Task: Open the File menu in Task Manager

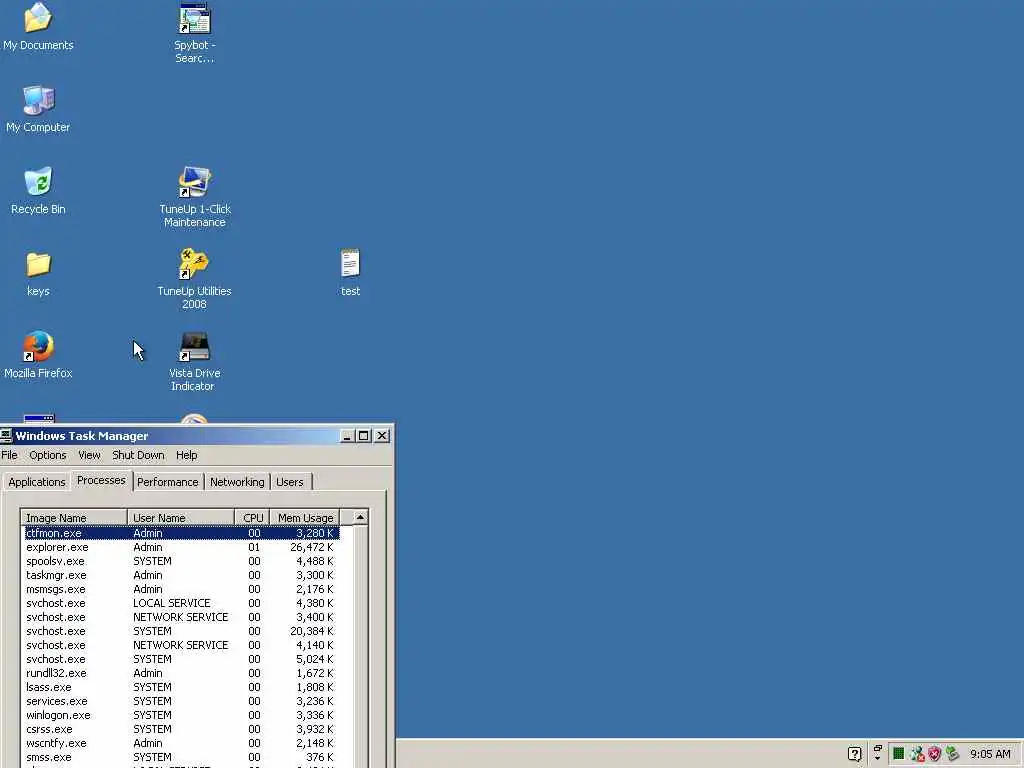Action: pos(9,455)
